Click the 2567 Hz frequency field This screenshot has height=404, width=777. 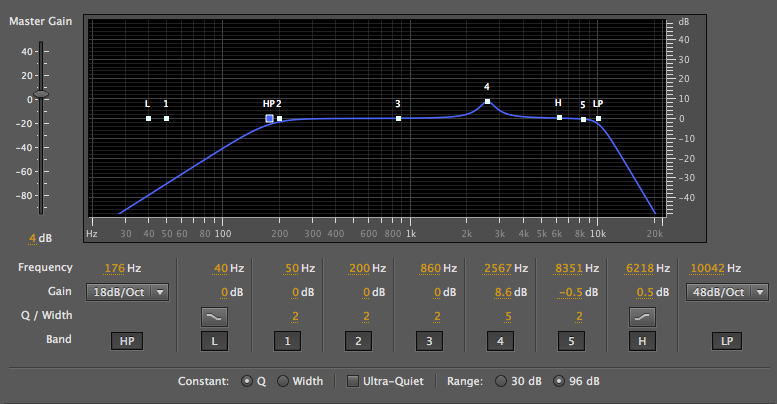point(497,268)
